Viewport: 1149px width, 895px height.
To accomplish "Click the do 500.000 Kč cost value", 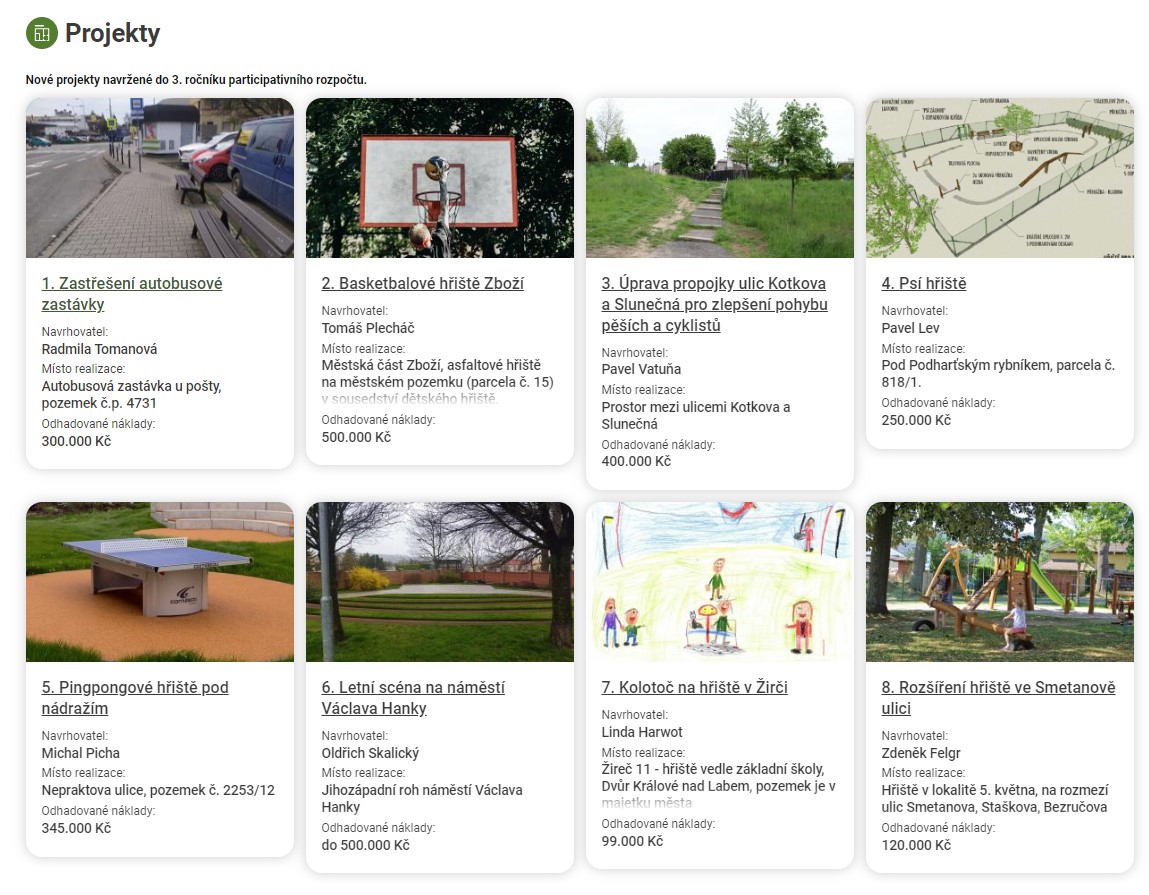I will click(366, 844).
